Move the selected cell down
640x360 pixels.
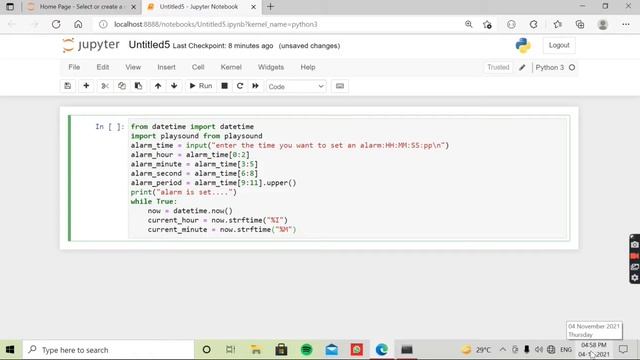[174, 86]
